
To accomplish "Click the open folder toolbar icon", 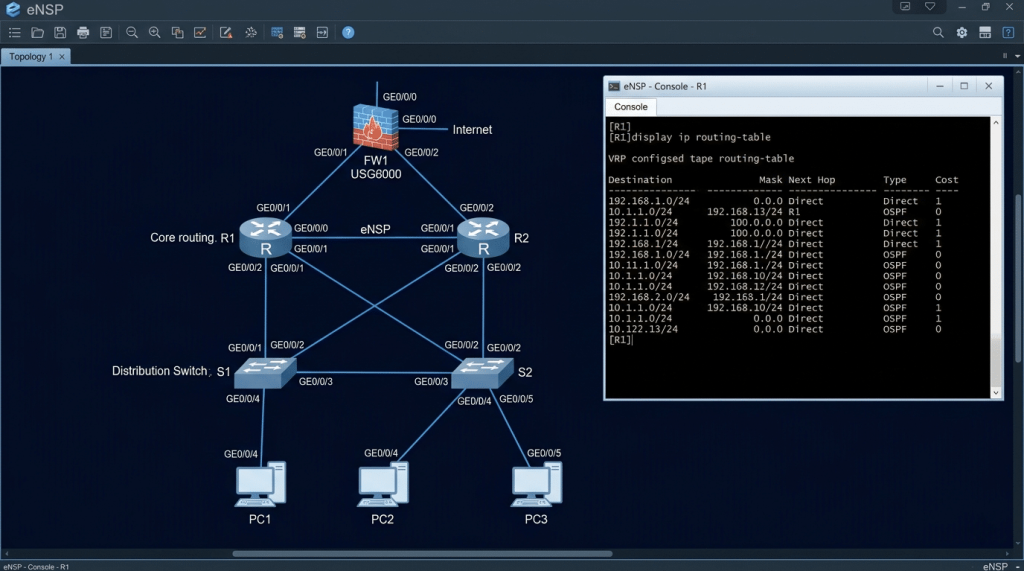I will tap(37, 32).
